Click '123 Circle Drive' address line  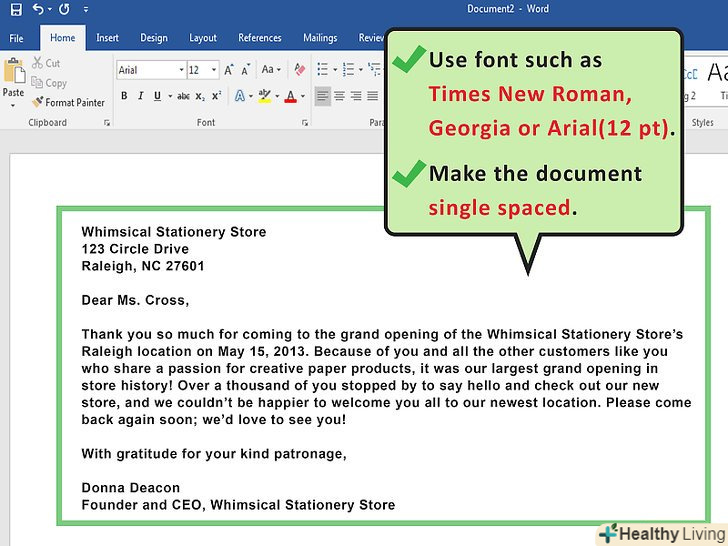(135, 249)
